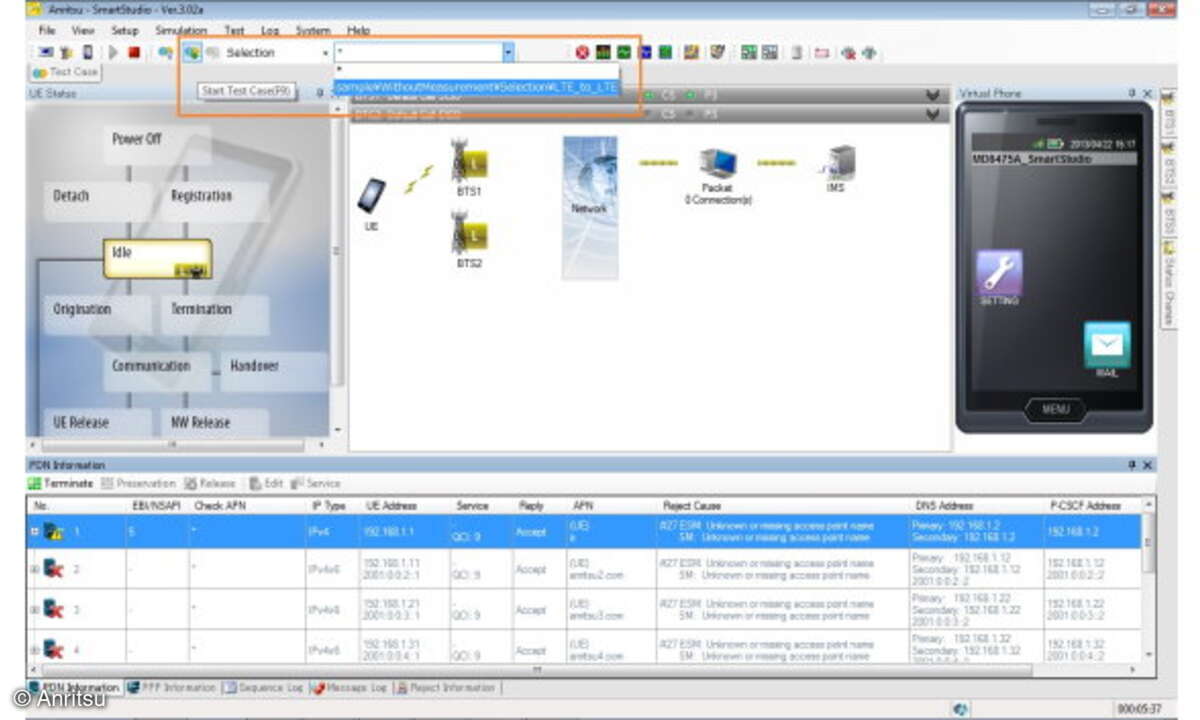The width and height of the screenshot is (1200, 720).
Task: Expand PDN row 1 tree node
Action: click(x=33, y=532)
